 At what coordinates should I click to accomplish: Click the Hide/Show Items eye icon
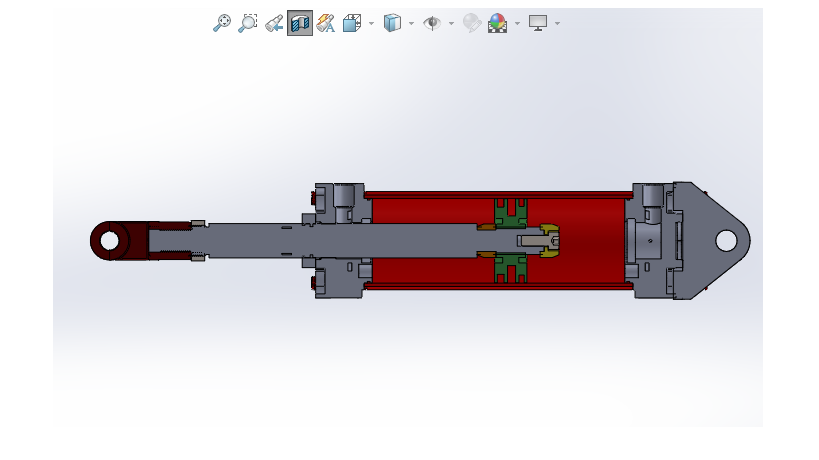[432, 23]
